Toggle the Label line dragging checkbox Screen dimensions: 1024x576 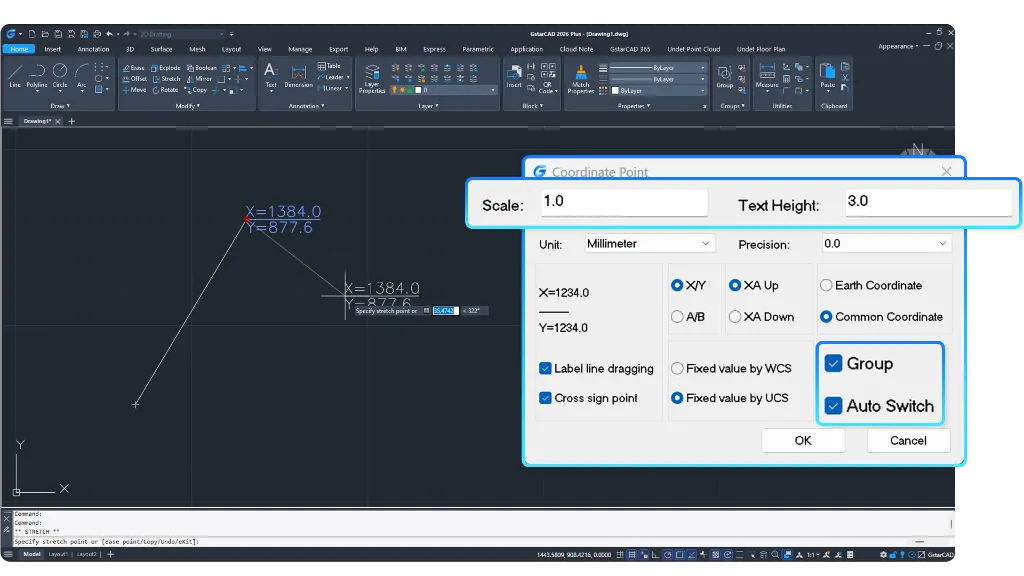545,368
